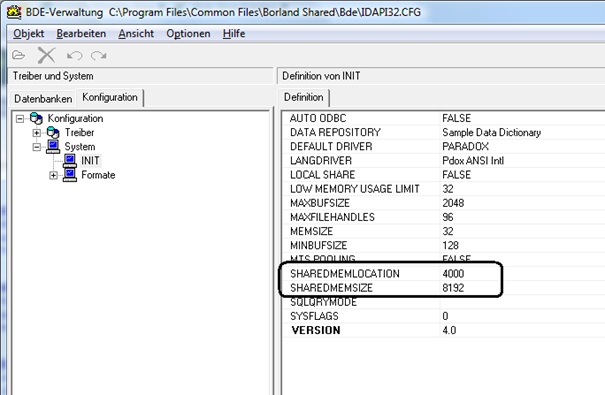605x395 pixels.
Task: Click the INIT node computer icon
Action: (x=70, y=161)
